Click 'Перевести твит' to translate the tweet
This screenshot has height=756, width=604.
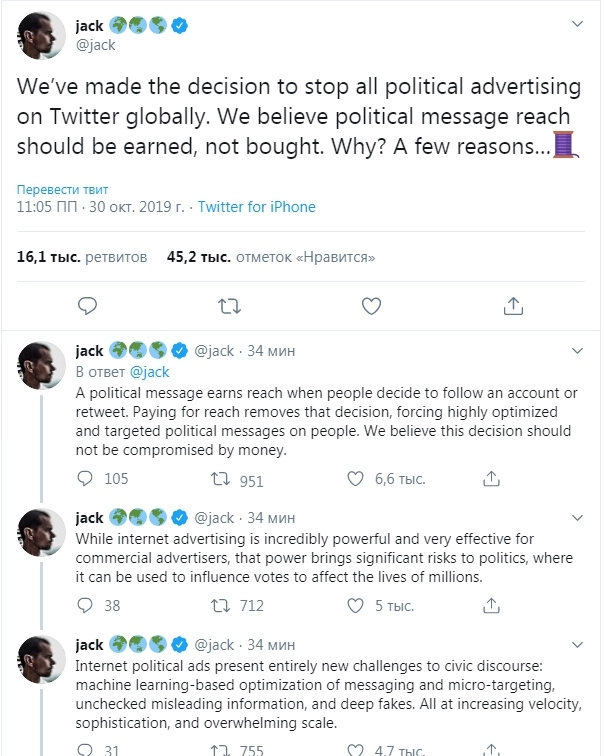pyautogui.click(x=63, y=189)
